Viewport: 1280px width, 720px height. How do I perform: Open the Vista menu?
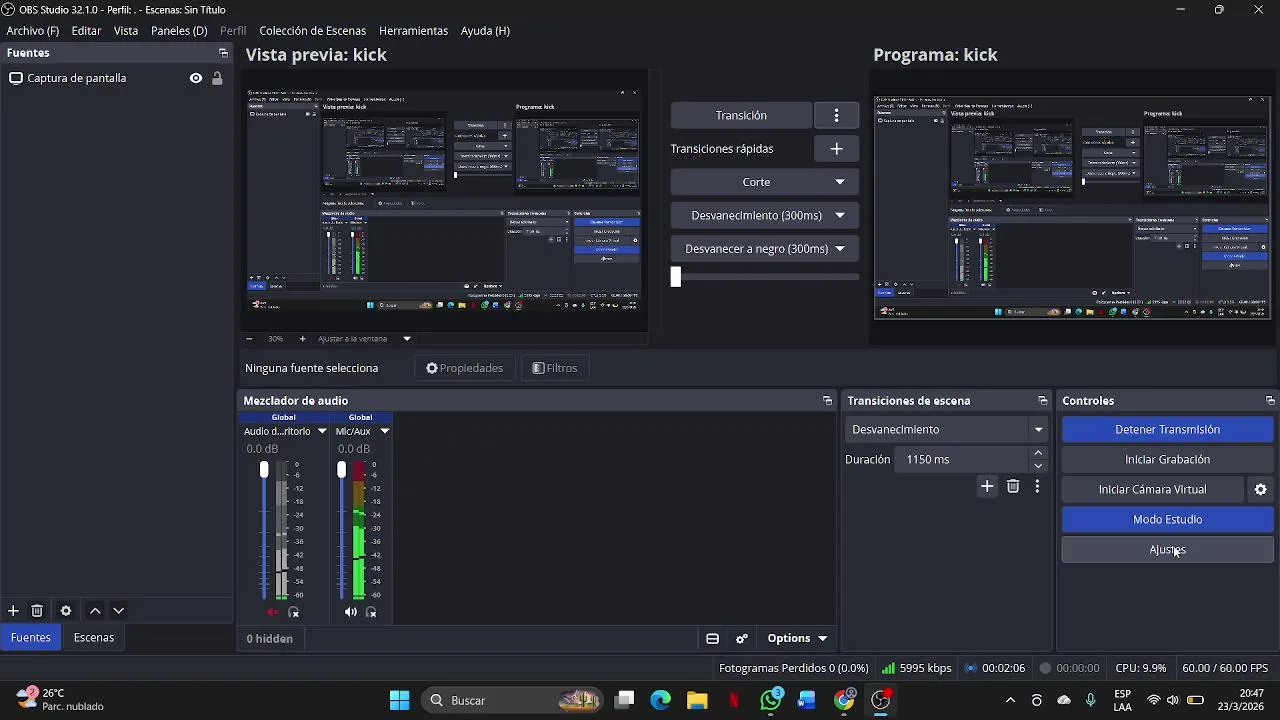[126, 31]
